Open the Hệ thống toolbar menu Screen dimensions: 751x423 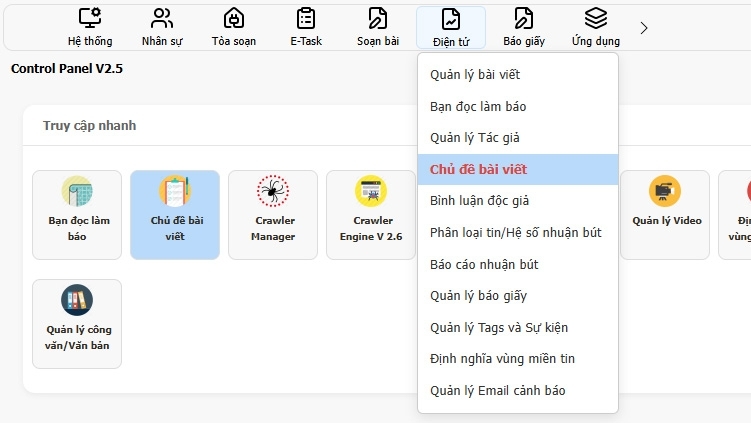(x=90, y=28)
